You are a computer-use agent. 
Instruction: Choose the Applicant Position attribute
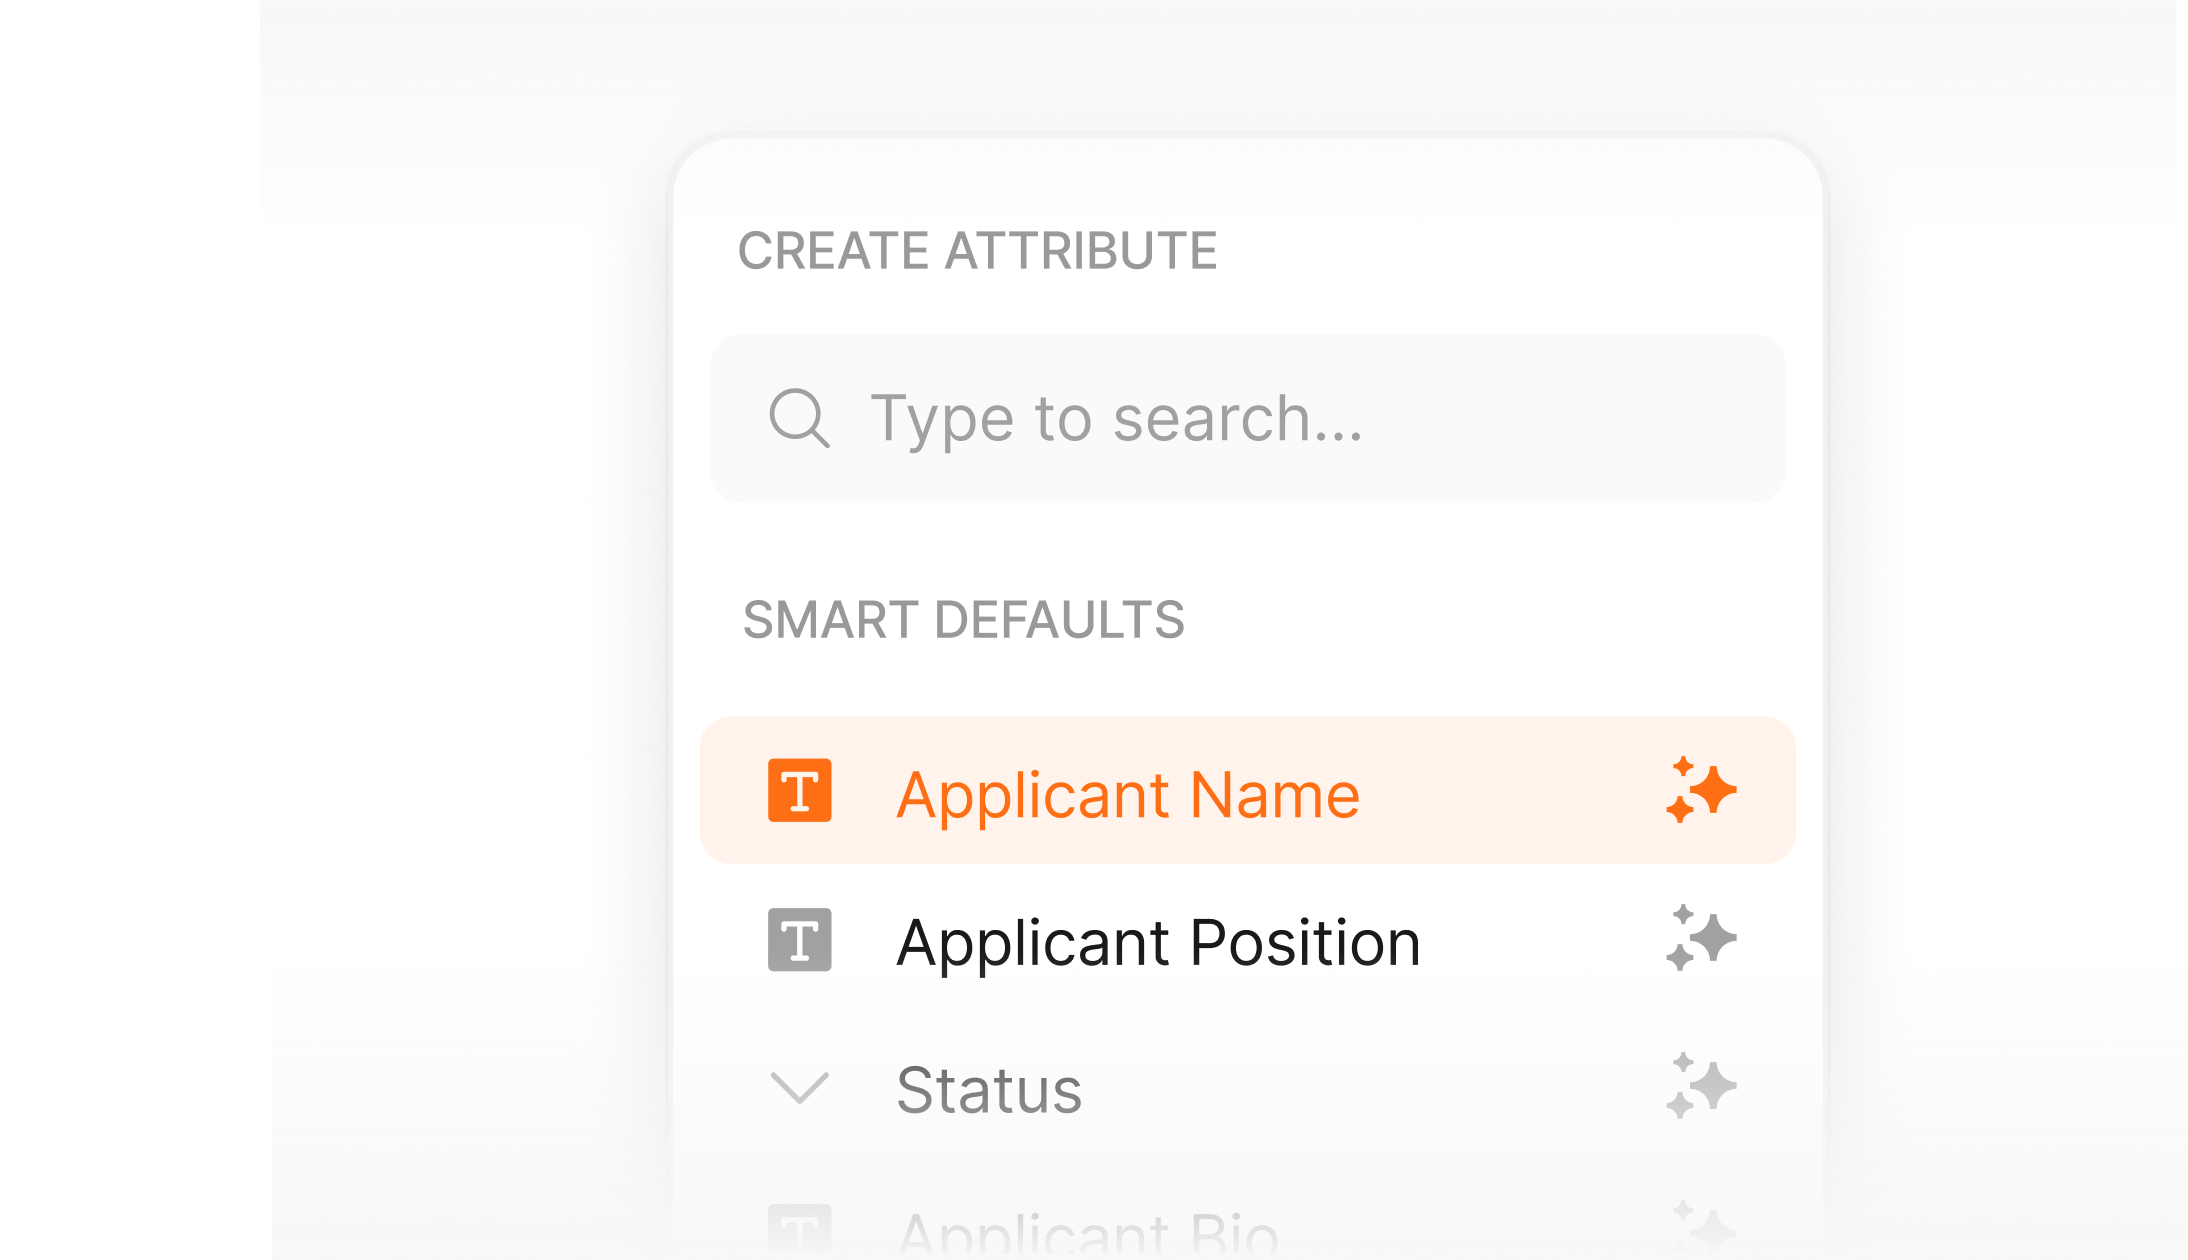(x=1159, y=940)
